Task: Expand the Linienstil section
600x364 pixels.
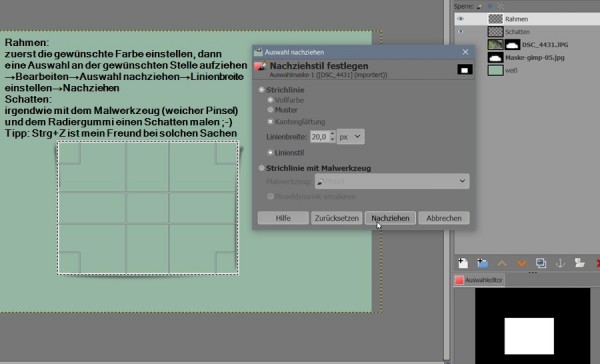Action: pos(270,153)
